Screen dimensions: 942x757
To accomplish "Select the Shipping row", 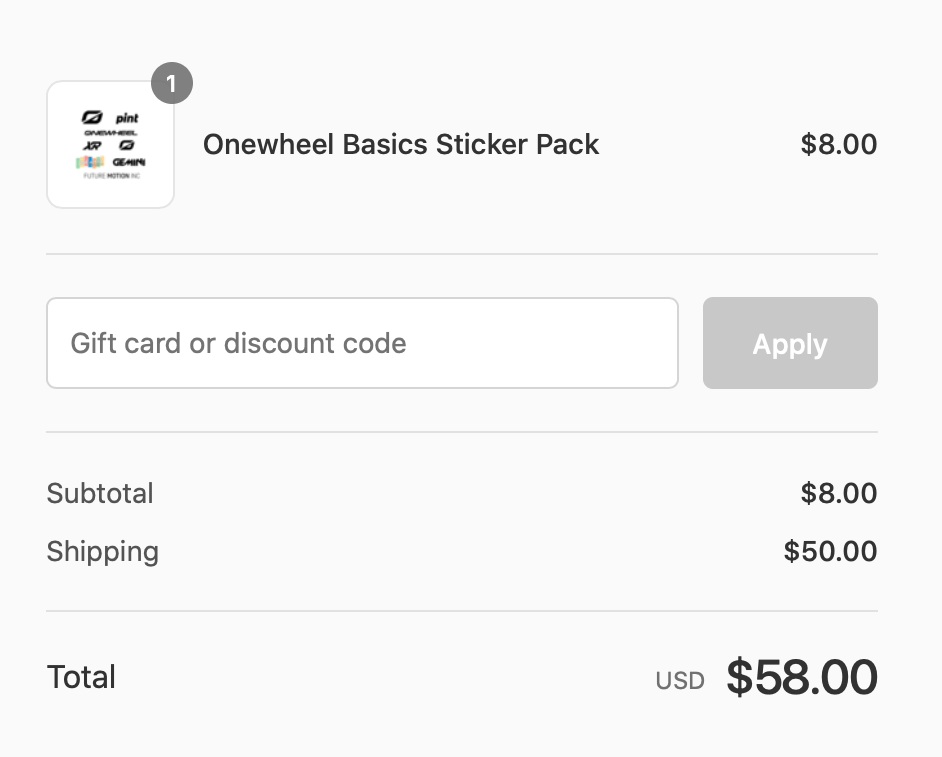I will pos(102,551).
